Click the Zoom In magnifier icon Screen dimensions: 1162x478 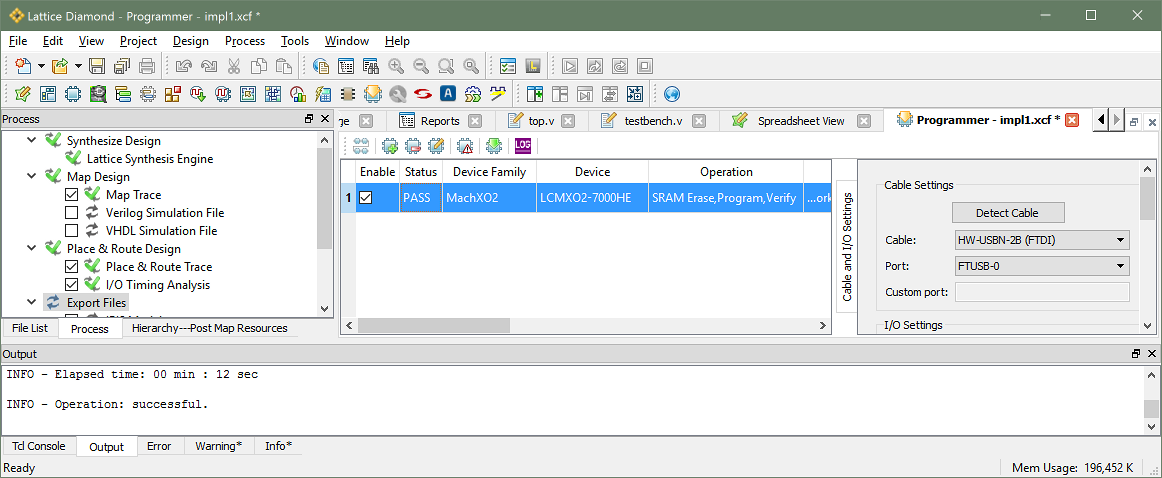(396, 66)
